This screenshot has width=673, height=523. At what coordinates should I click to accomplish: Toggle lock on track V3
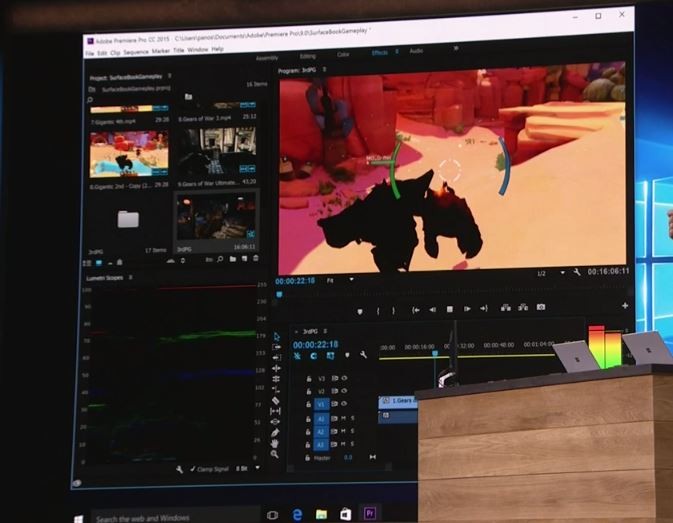[309, 379]
